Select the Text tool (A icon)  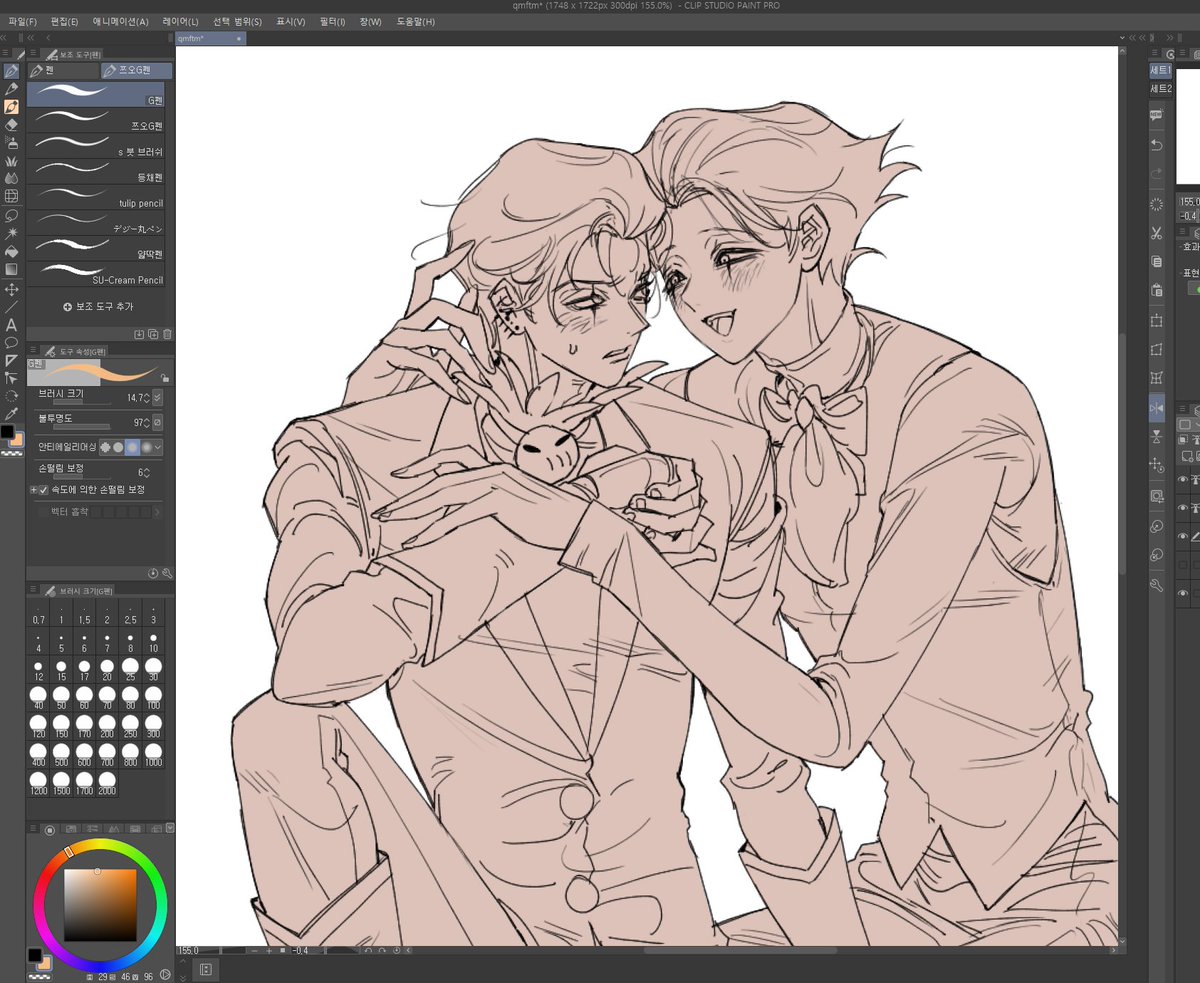tap(11, 325)
